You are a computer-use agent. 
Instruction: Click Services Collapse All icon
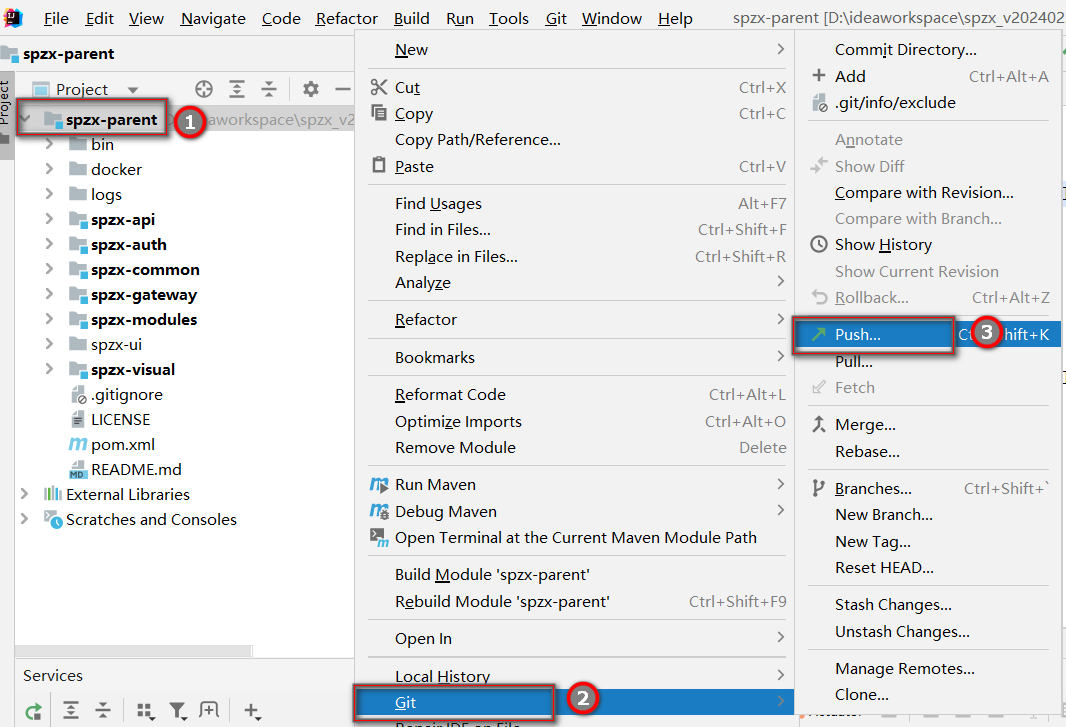click(103, 711)
